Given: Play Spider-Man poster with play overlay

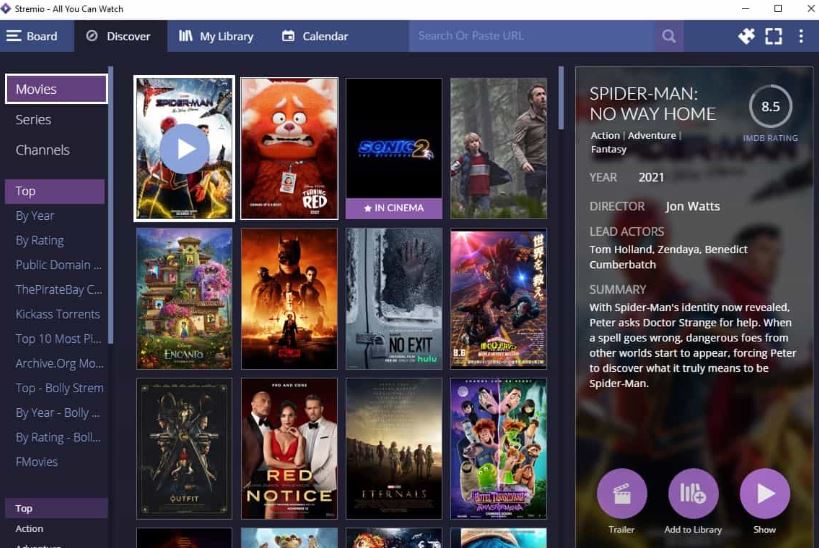Looking at the screenshot, I should pos(184,148).
